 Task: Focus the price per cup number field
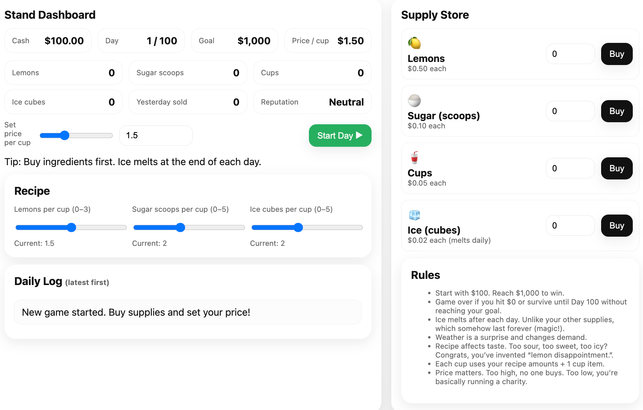pyautogui.click(x=155, y=135)
